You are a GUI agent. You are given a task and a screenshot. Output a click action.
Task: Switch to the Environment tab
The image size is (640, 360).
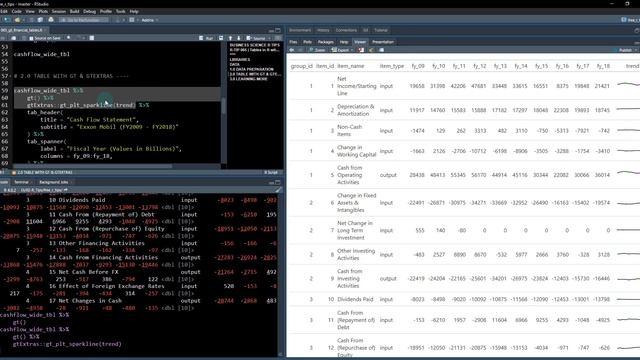(x=300, y=30)
